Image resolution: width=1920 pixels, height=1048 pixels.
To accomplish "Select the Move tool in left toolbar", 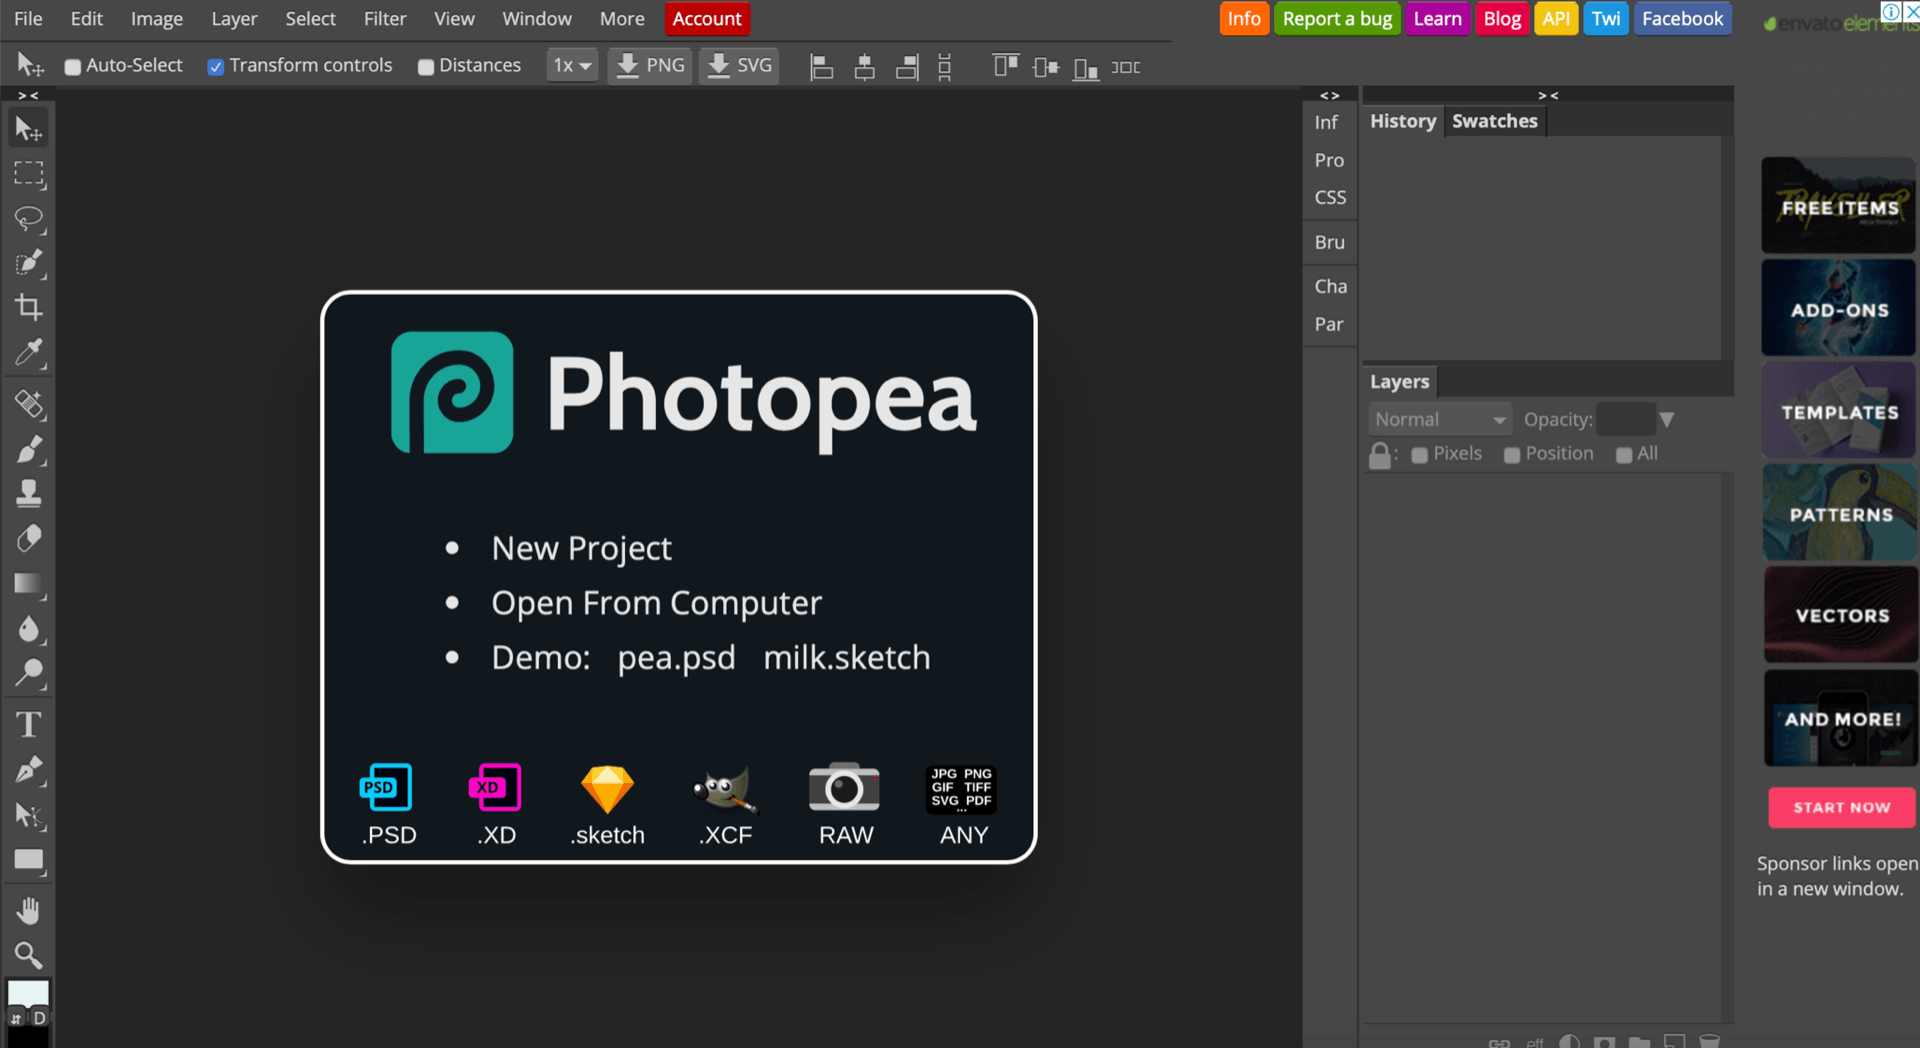I will point(29,129).
